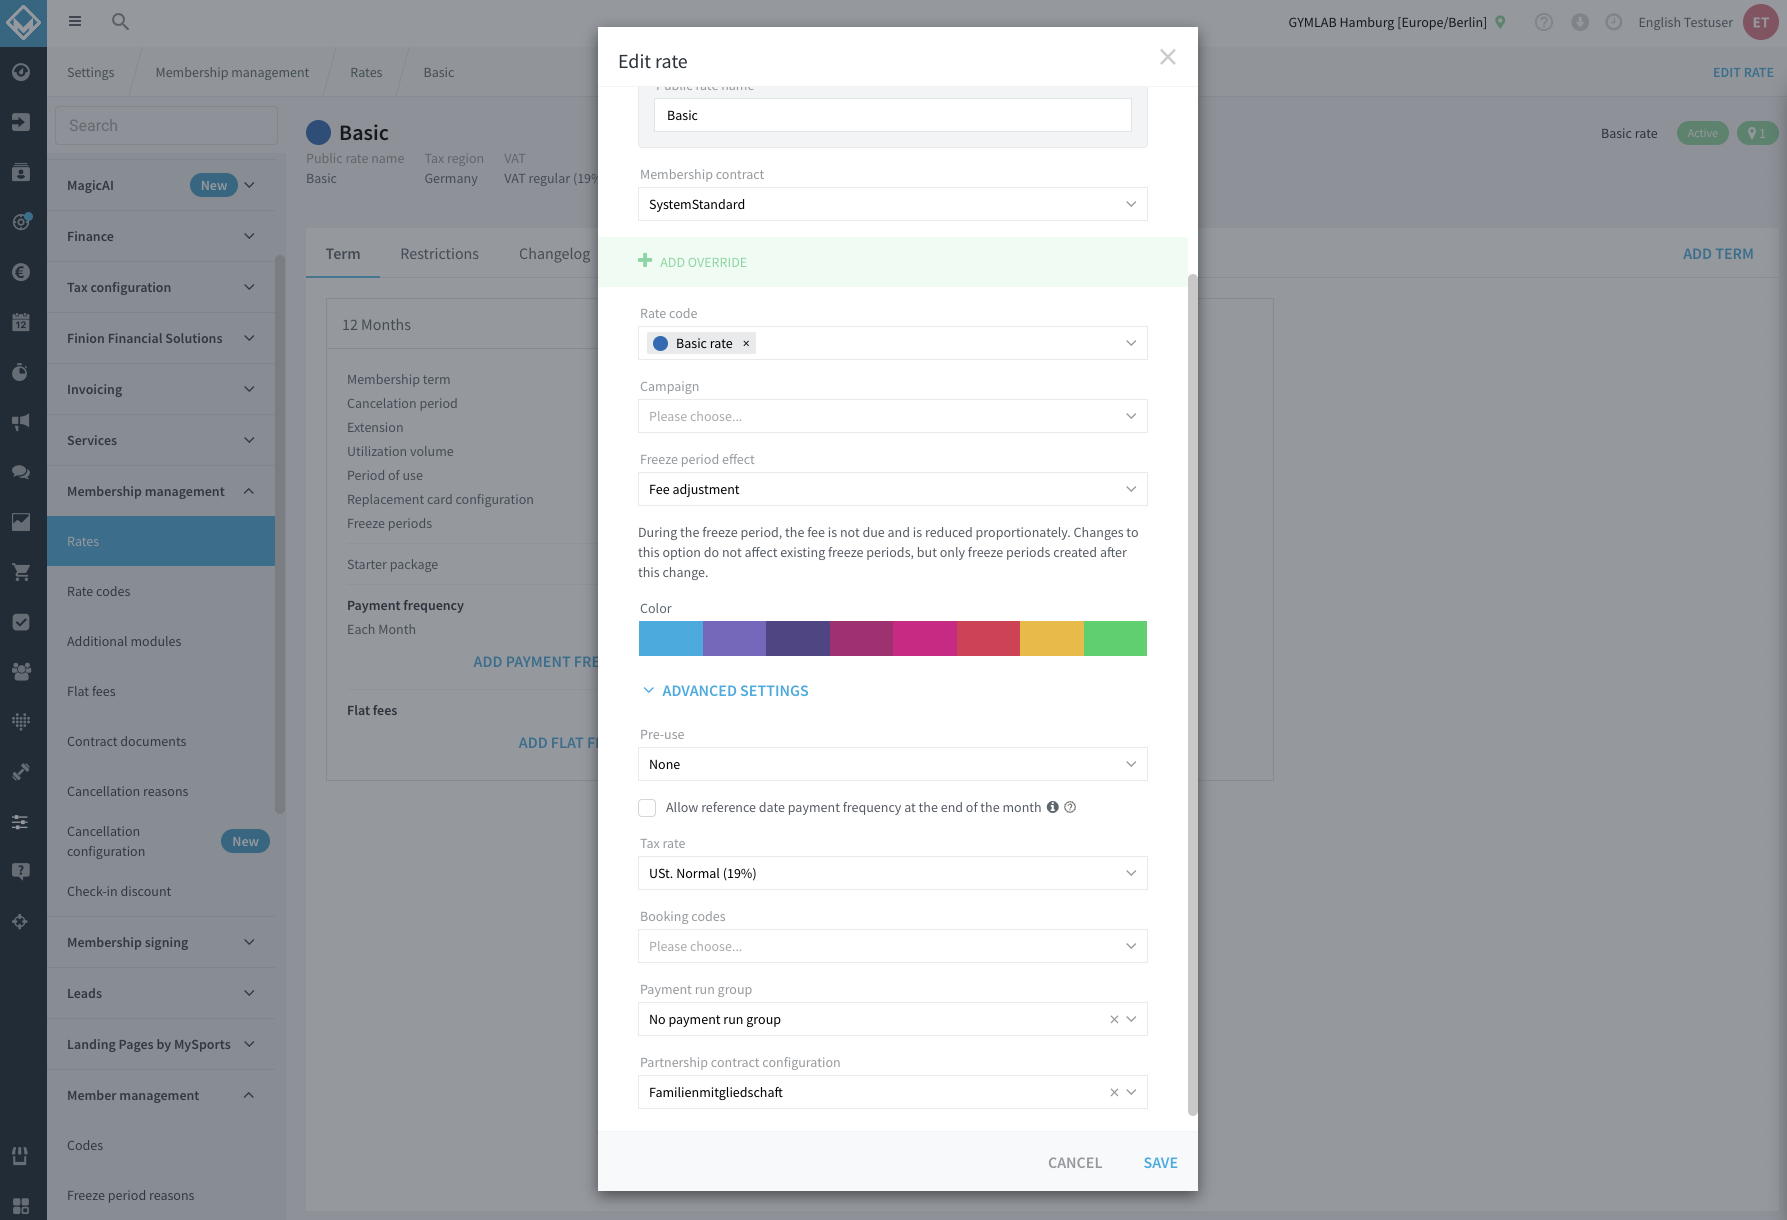
Task: Click help circle icon after reference date label
Action: click(1070, 807)
